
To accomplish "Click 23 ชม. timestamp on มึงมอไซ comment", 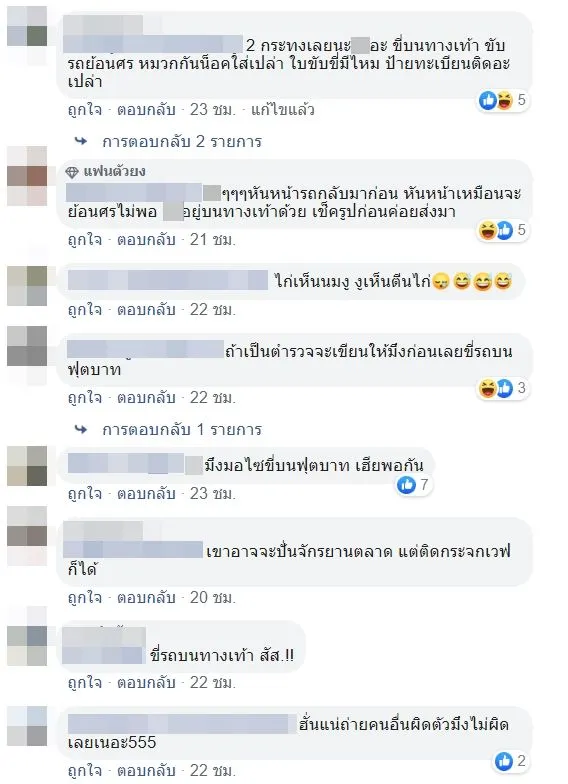I will [x=212, y=494].
